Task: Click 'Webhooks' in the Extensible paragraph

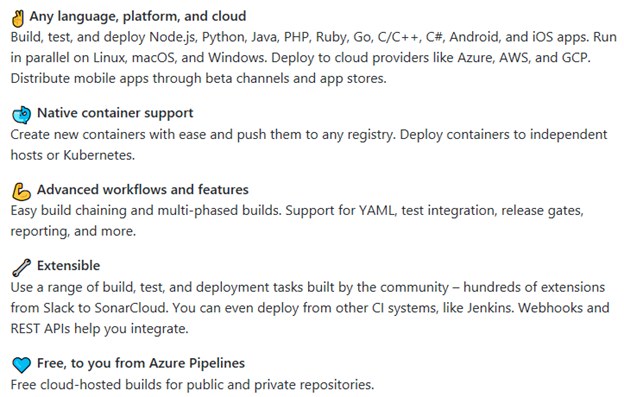Action: coord(550,308)
